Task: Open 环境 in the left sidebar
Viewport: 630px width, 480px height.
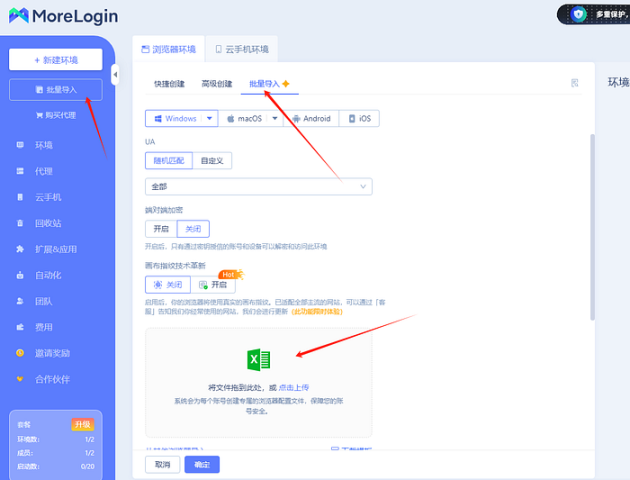Action: (x=43, y=145)
